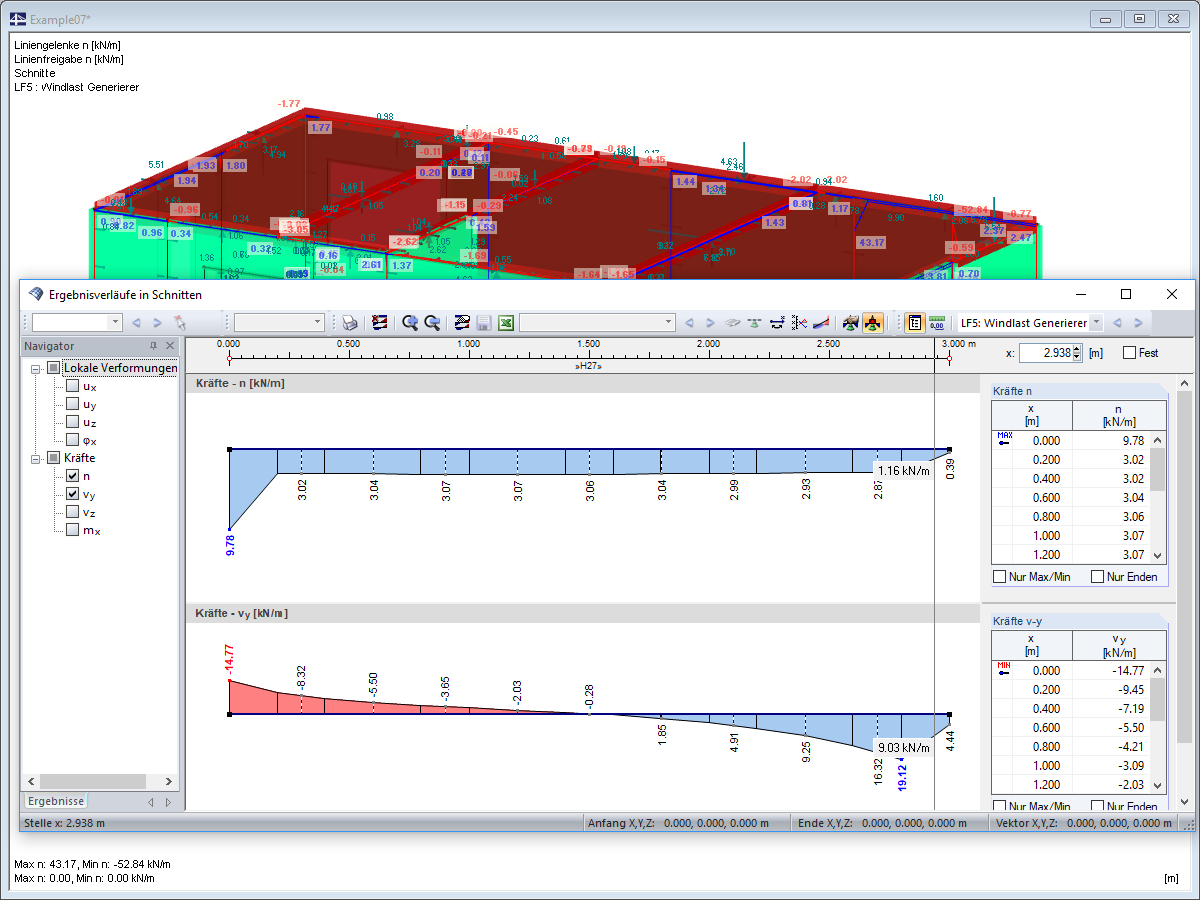
Task: Click the dotted line with red cross icon
Action: (799, 323)
